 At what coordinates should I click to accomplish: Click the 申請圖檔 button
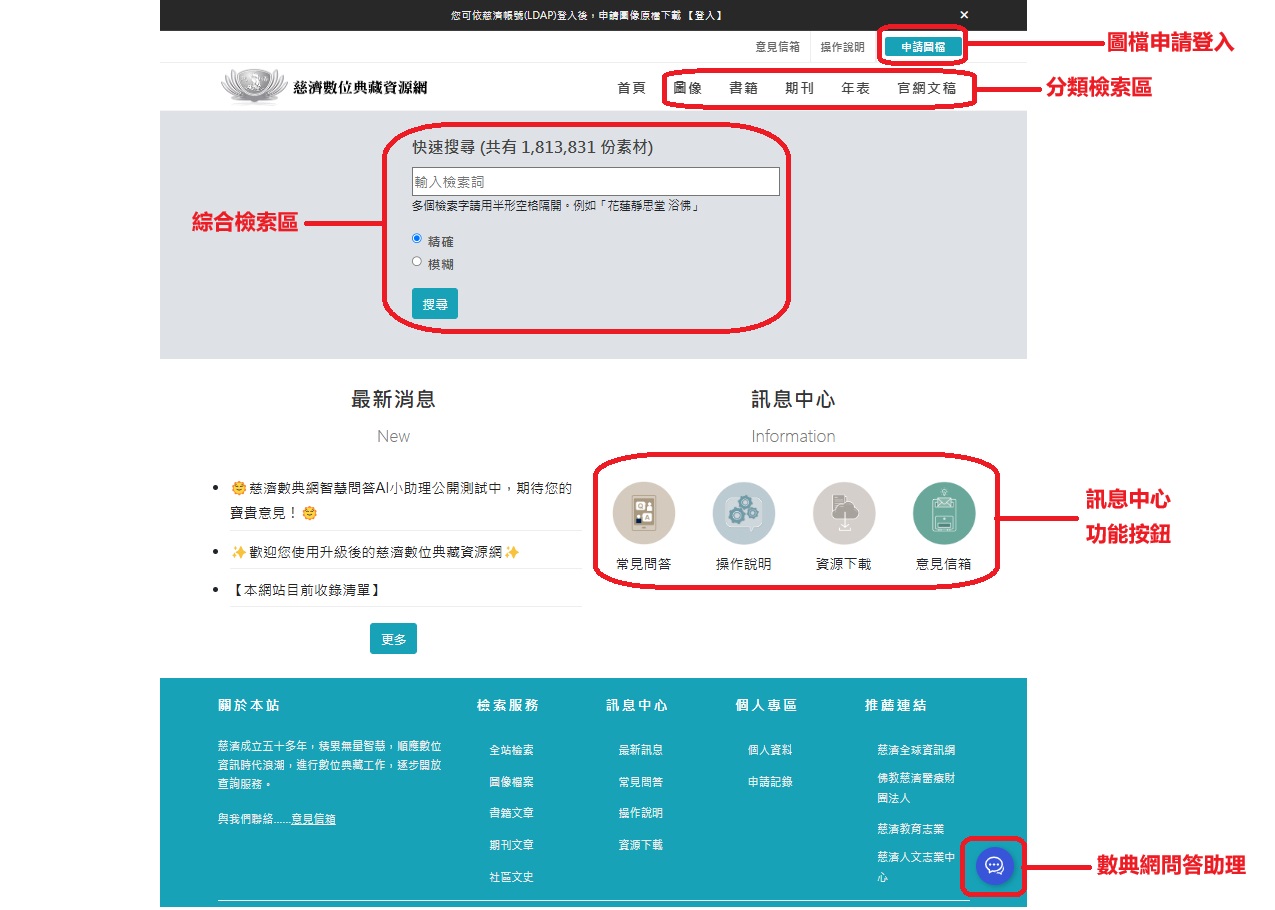click(924, 46)
